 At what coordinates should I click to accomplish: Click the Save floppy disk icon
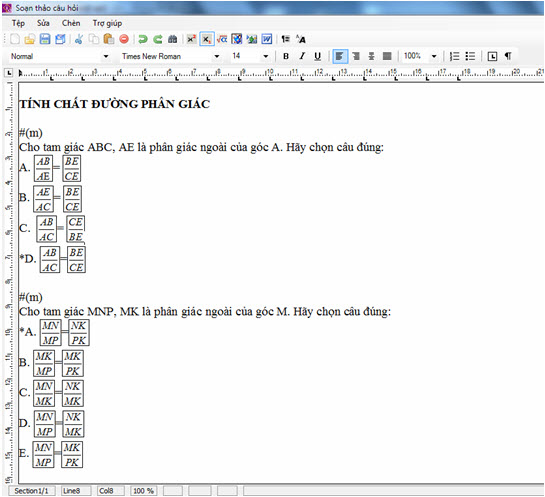click(45, 39)
